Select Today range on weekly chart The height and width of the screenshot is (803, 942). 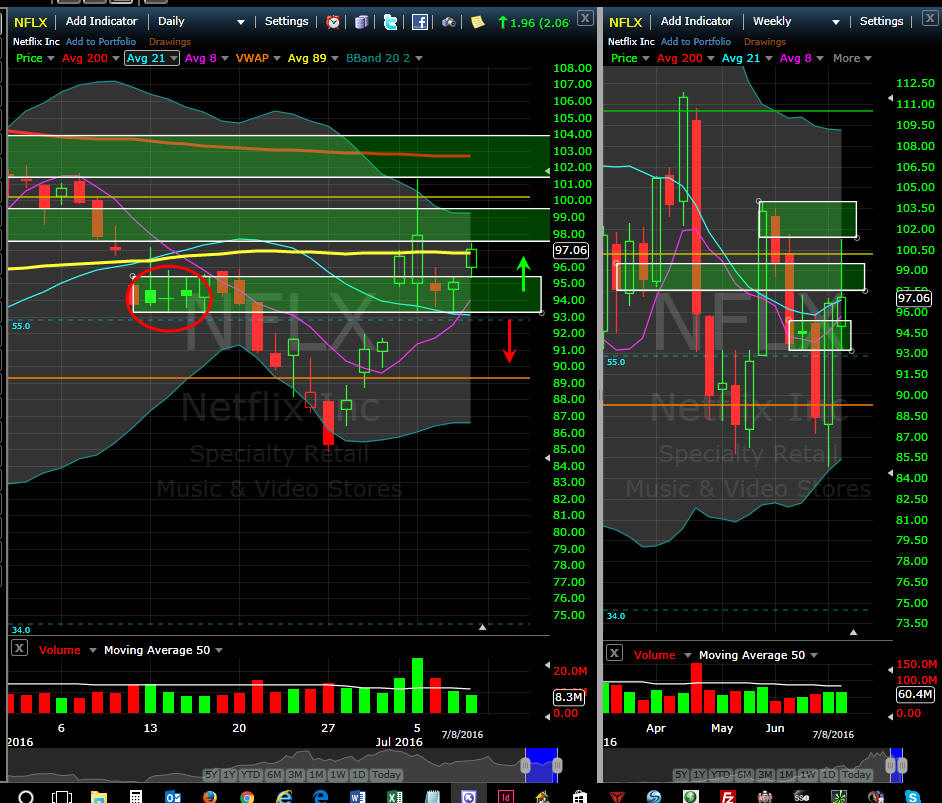pos(855,774)
